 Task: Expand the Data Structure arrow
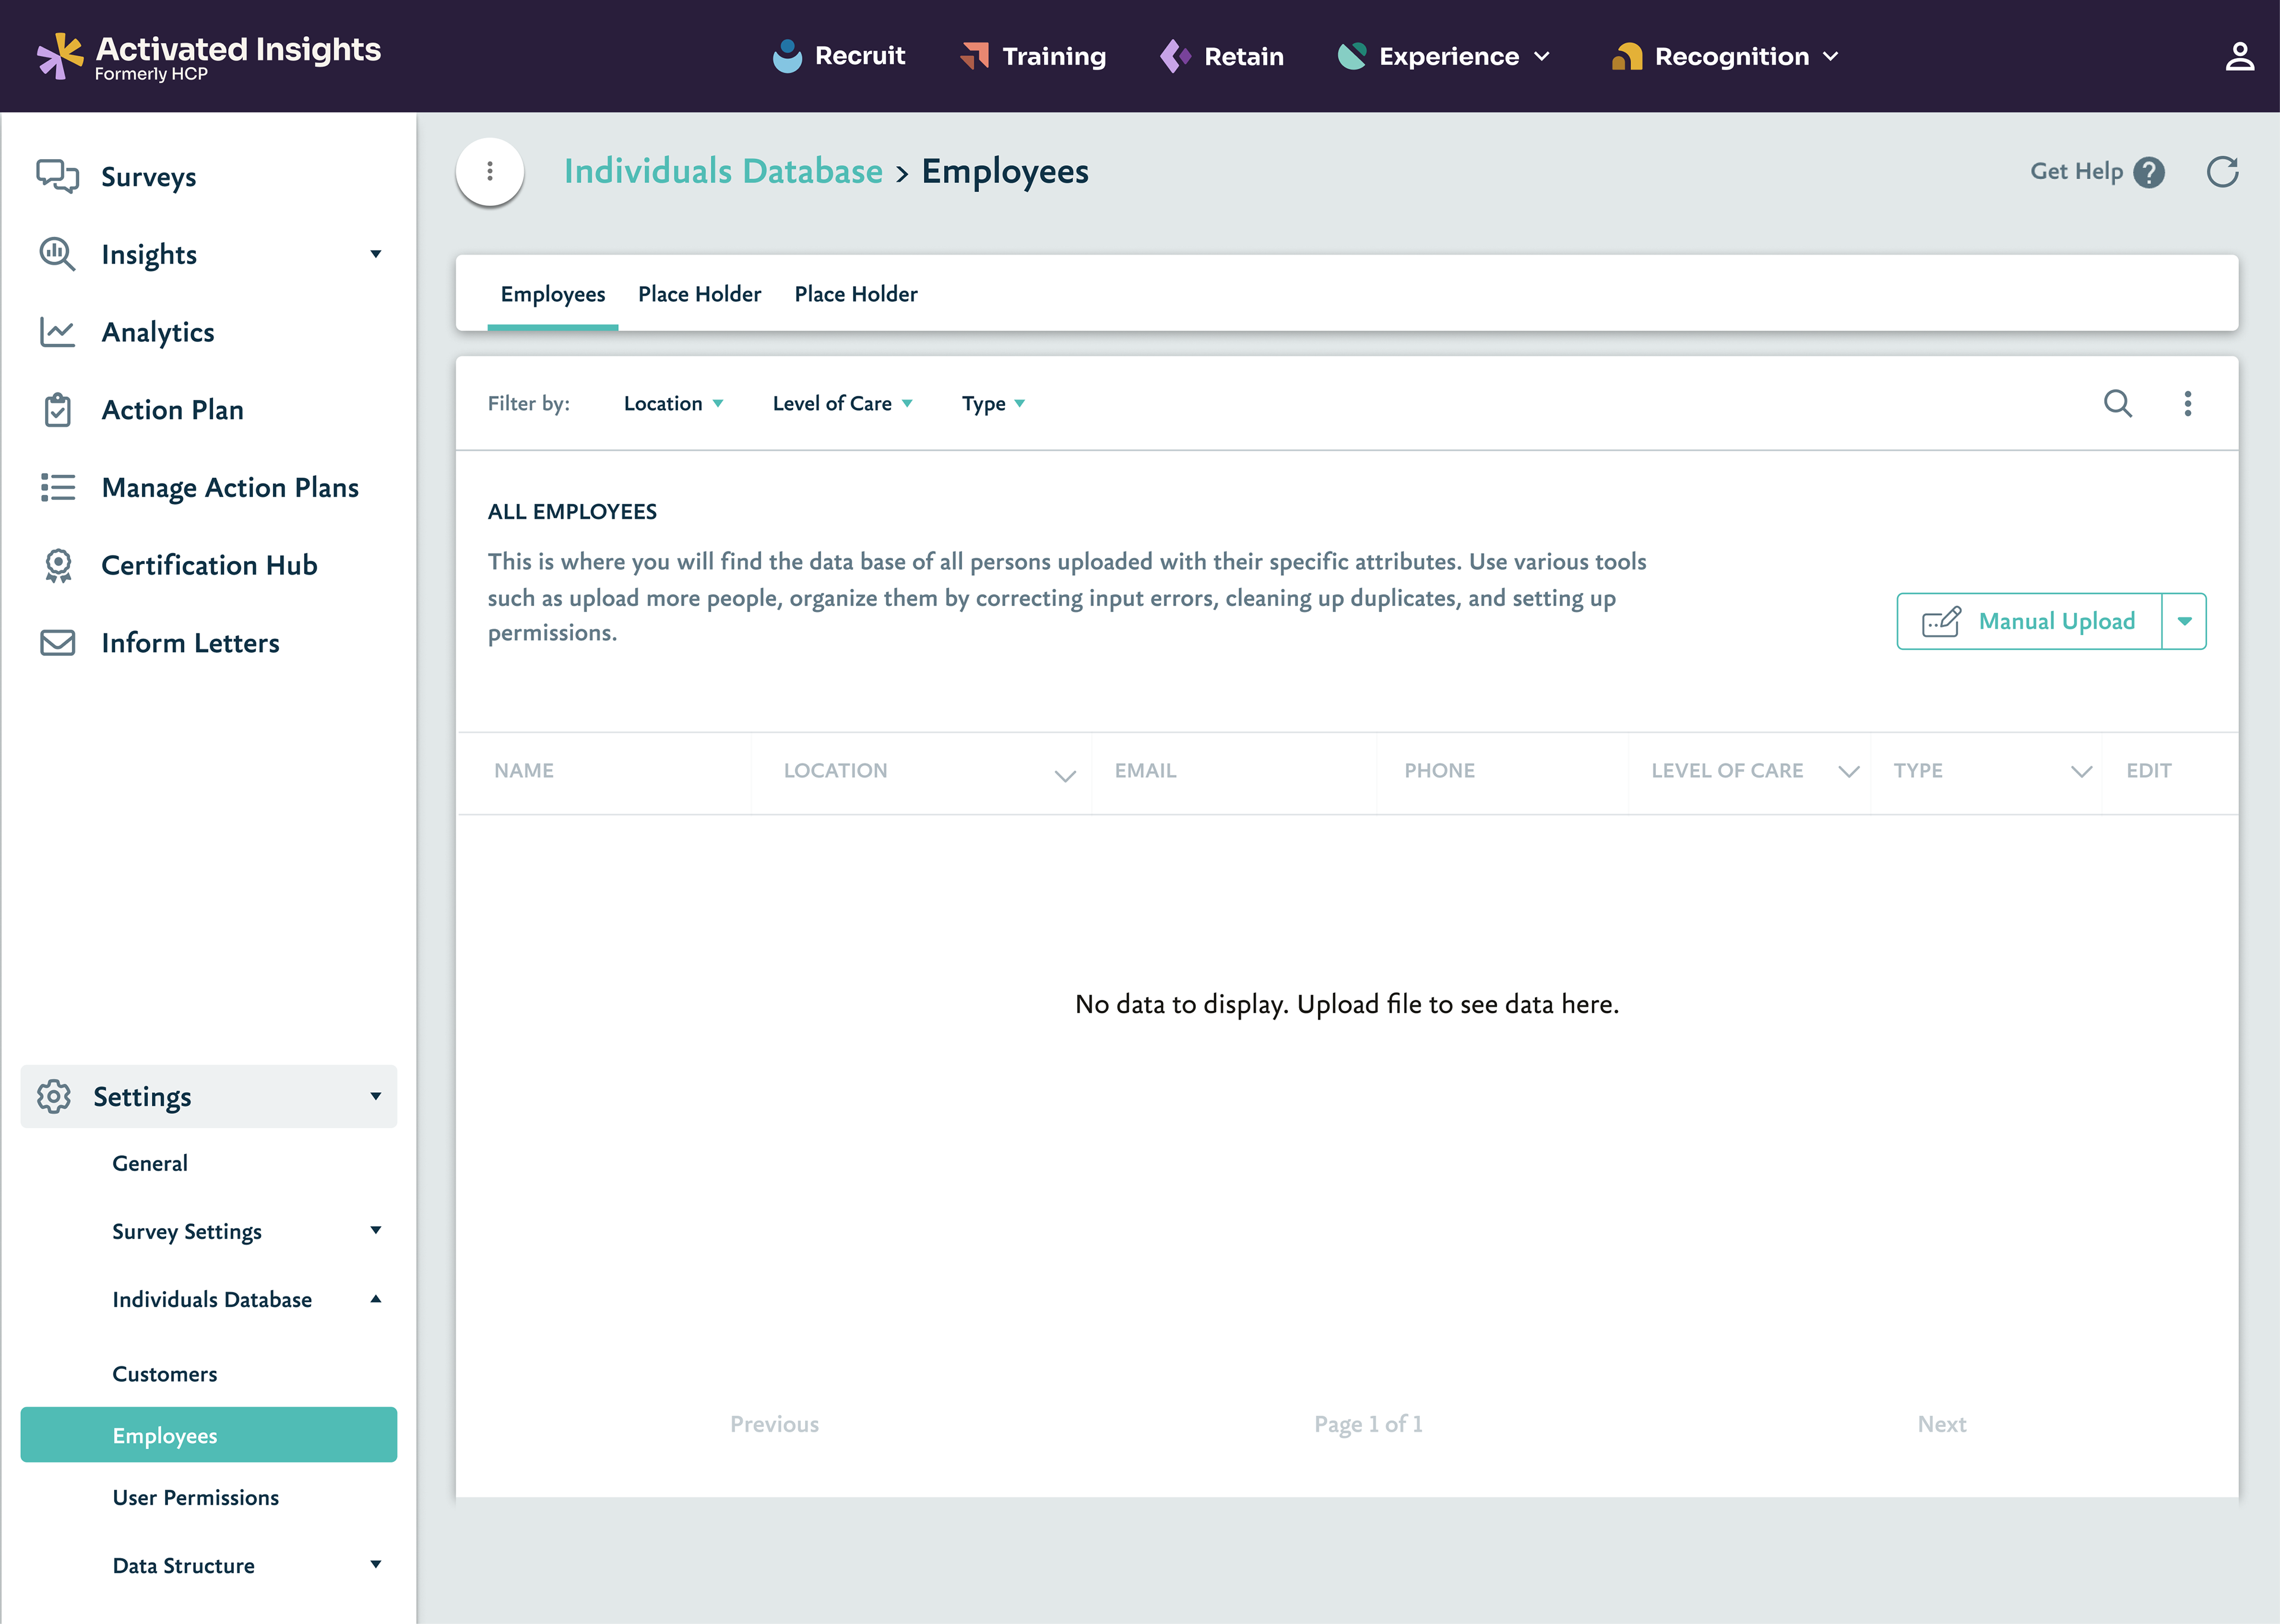pyautogui.click(x=376, y=1564)
